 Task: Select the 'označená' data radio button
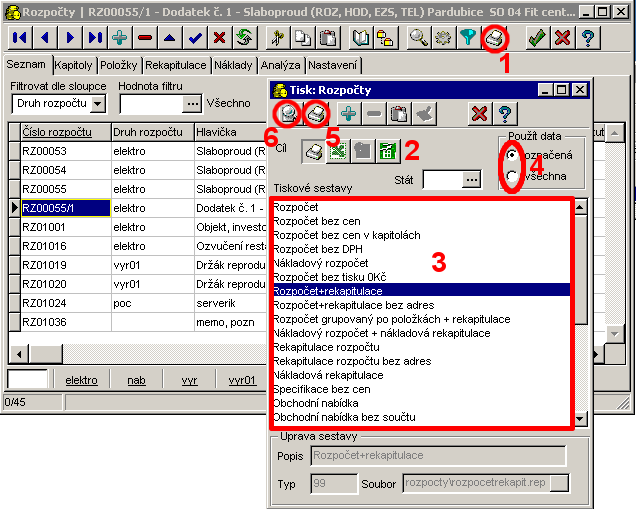[513, 156]
